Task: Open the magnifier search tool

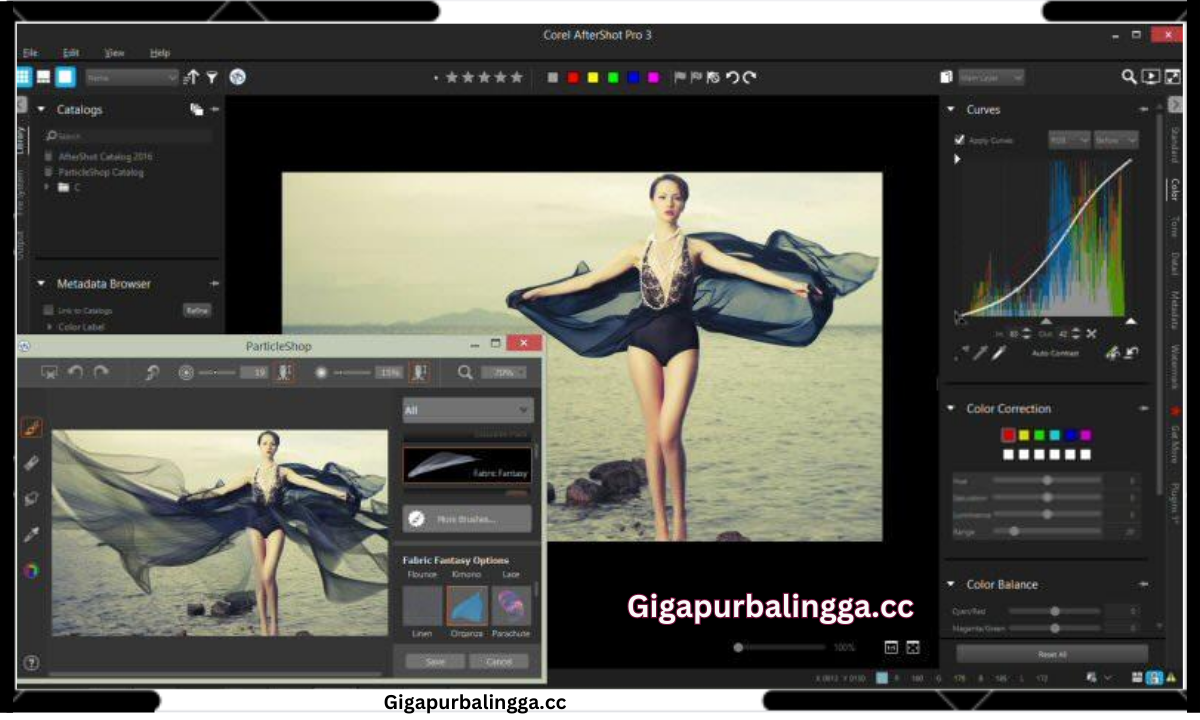Action: coord(1129,77)
